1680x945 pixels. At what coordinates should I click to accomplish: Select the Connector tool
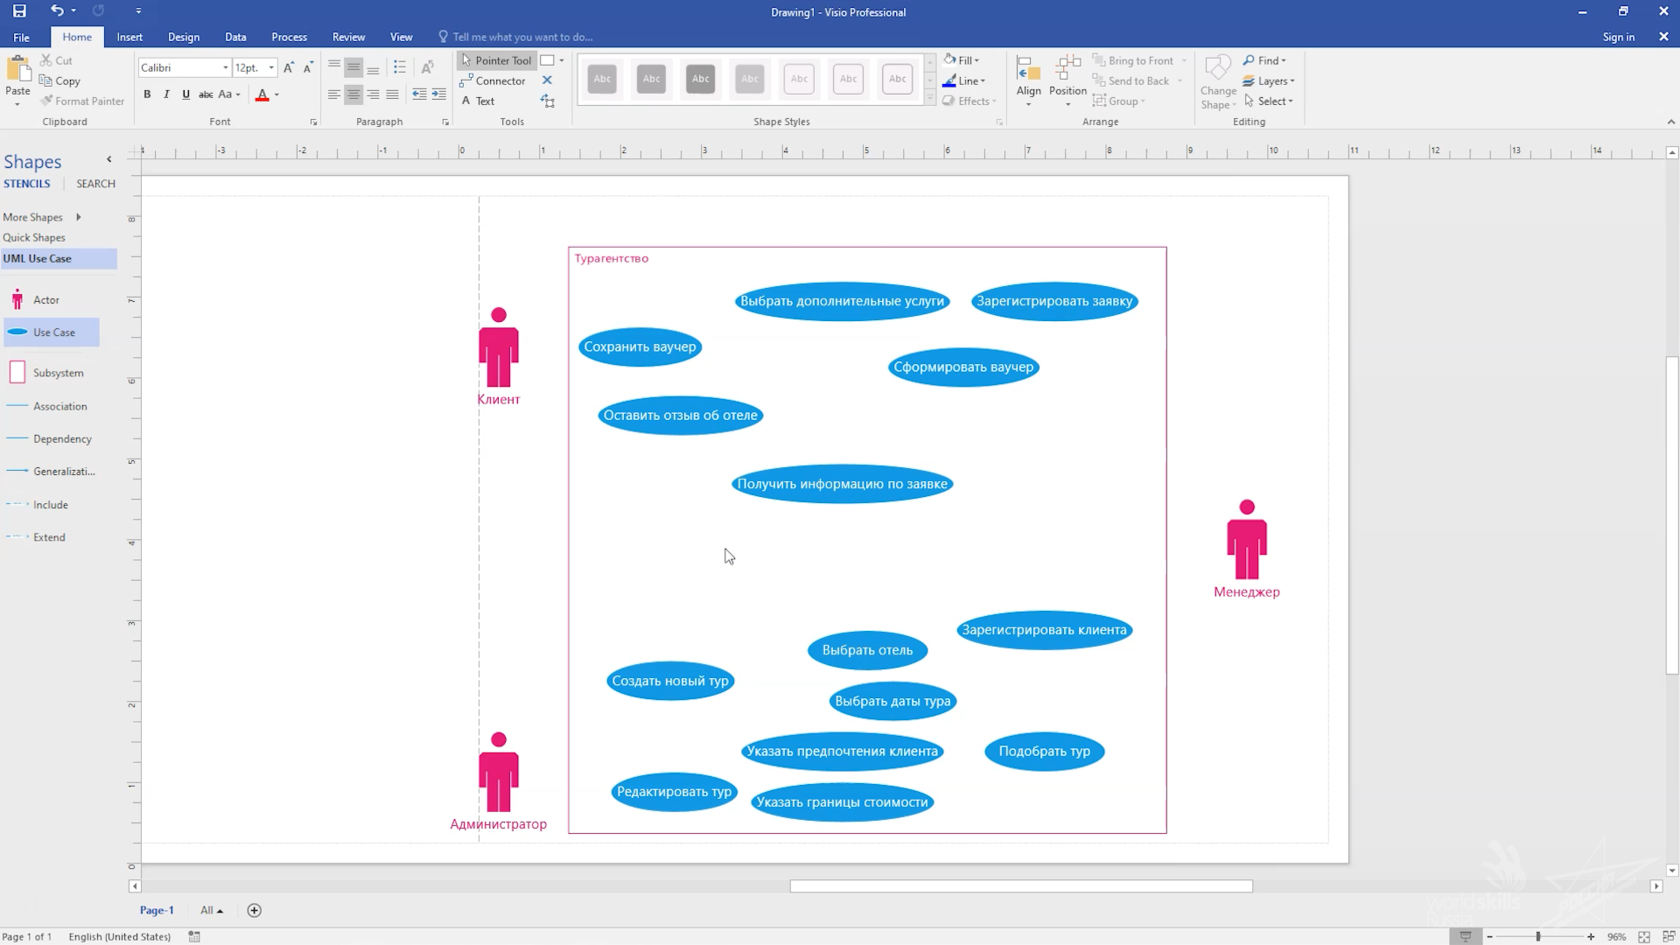point(492,81)
